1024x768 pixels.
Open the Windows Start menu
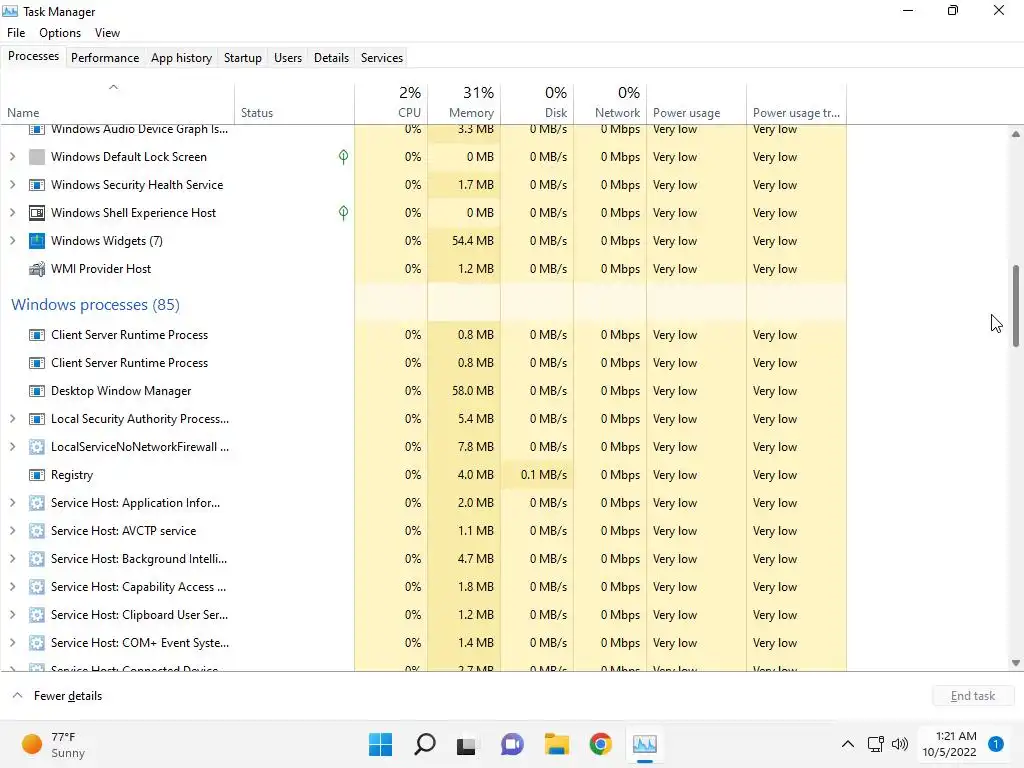(x=380, y=744)
